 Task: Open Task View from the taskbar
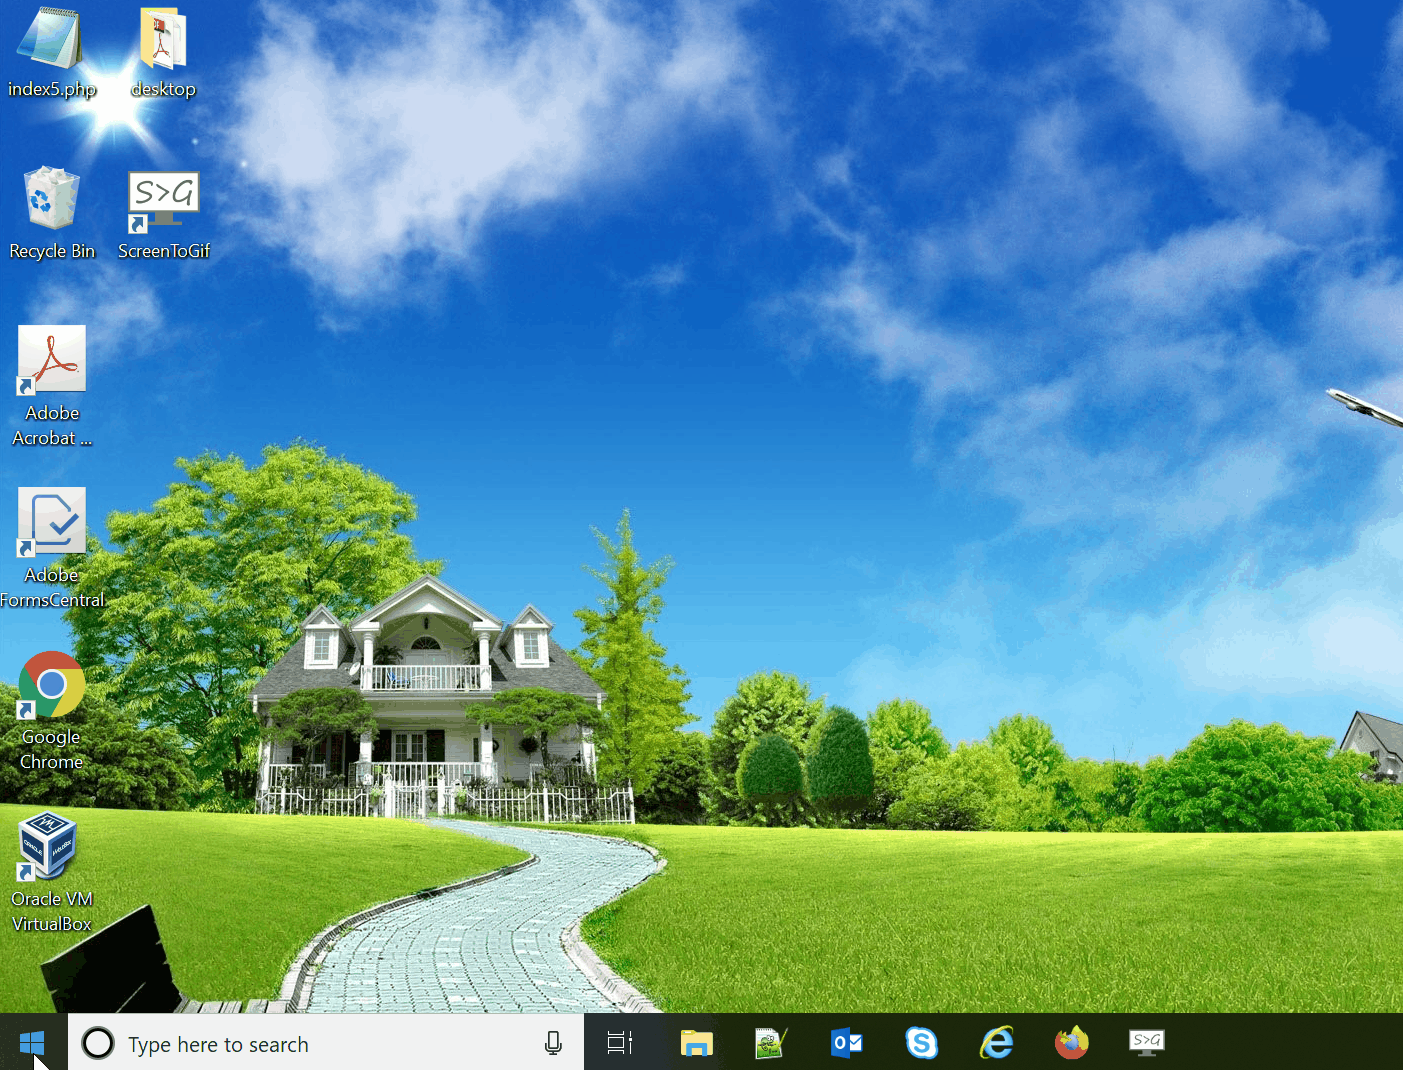620,1043
